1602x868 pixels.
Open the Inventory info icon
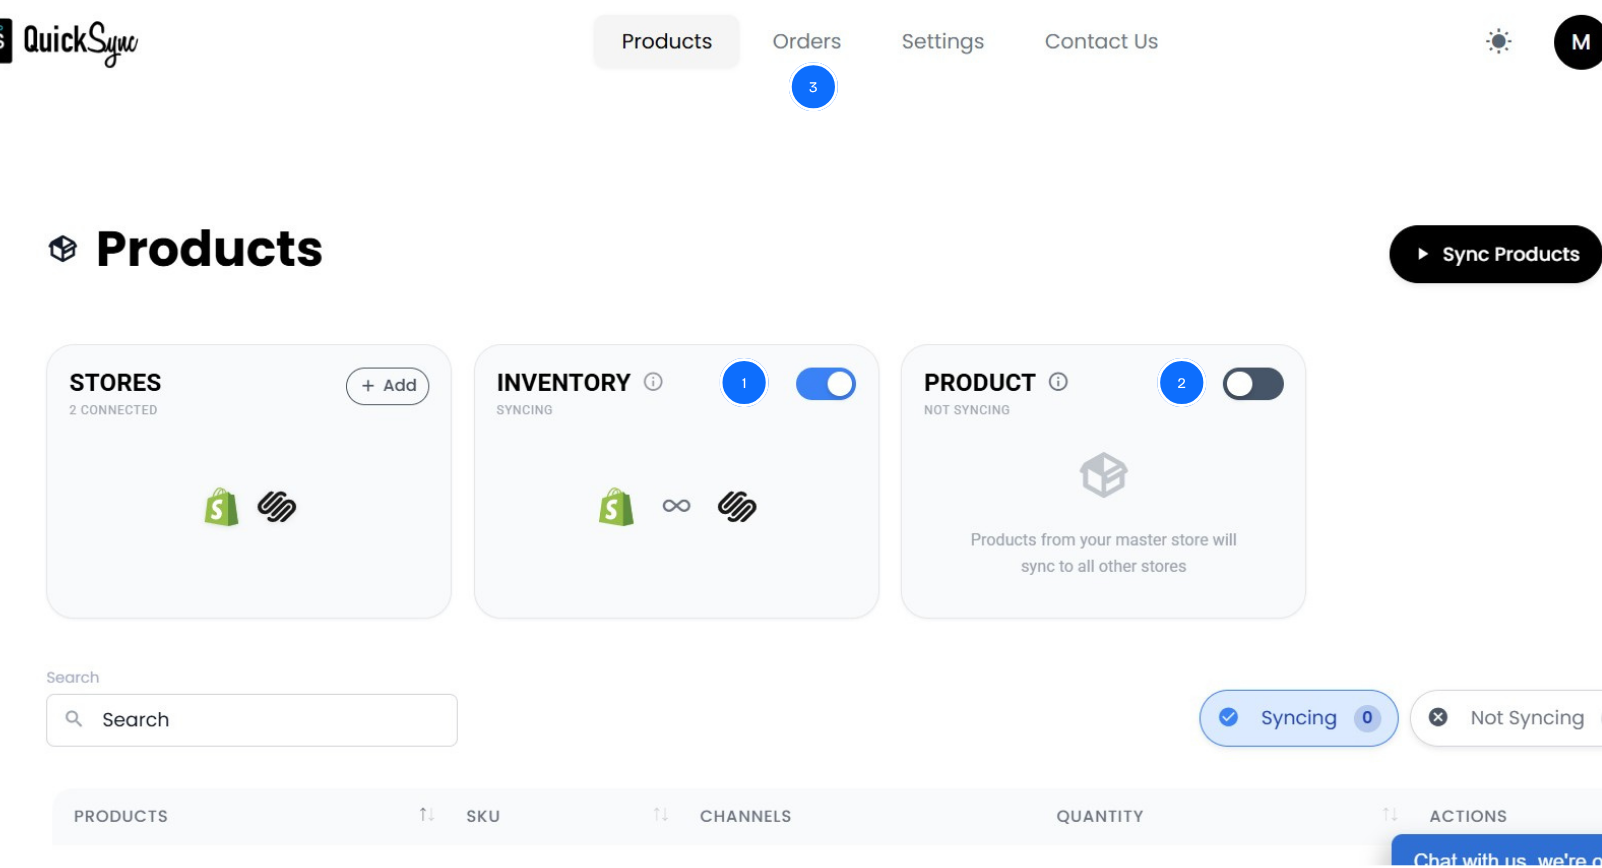(x=653, y=382)
